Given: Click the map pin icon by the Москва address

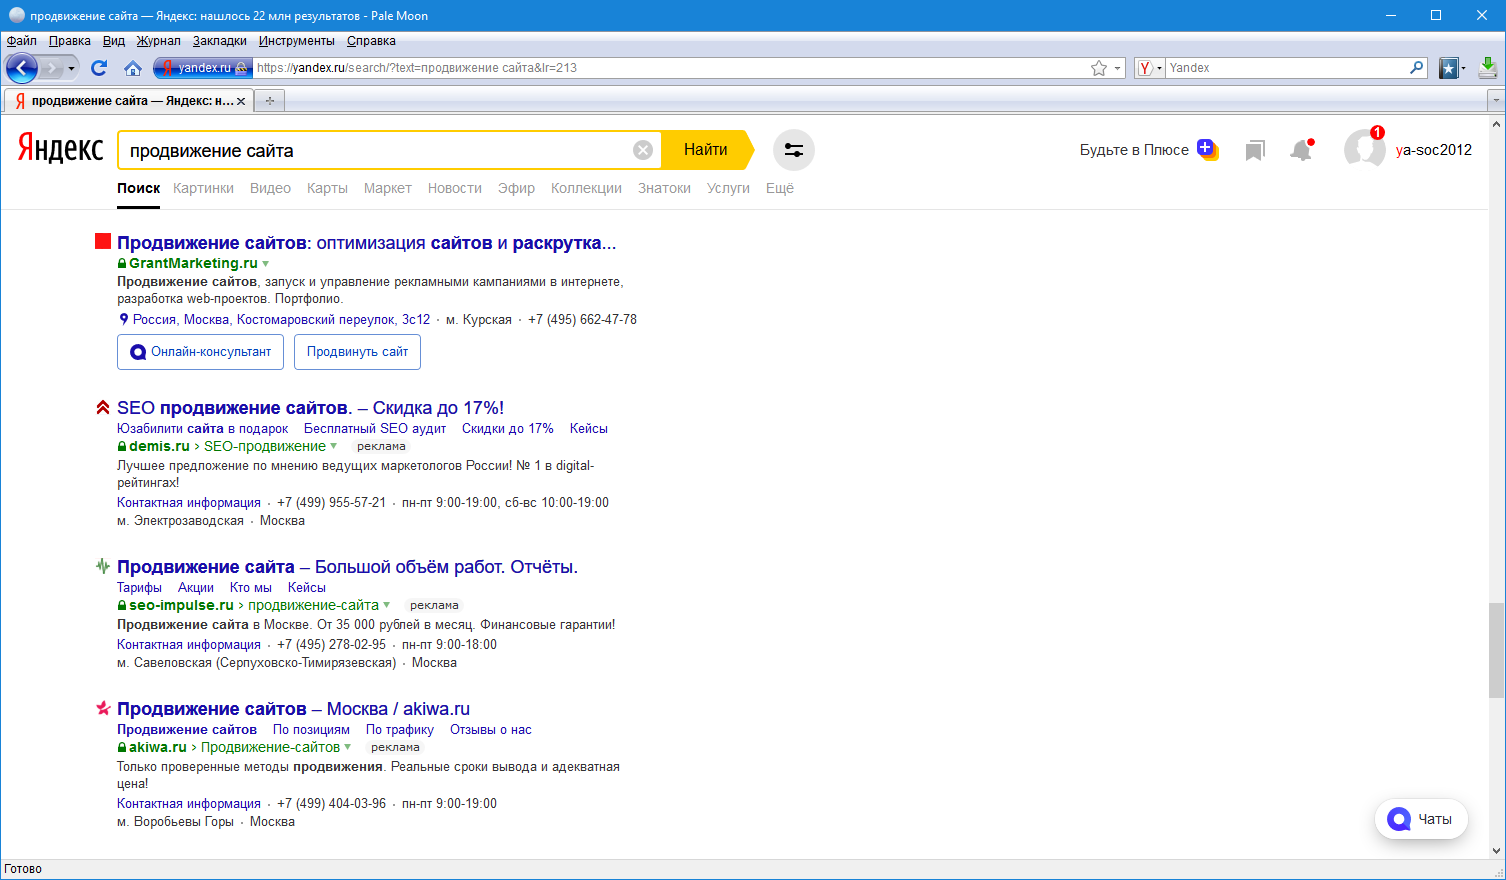Looking at the screenshot, I should point(123,320).
